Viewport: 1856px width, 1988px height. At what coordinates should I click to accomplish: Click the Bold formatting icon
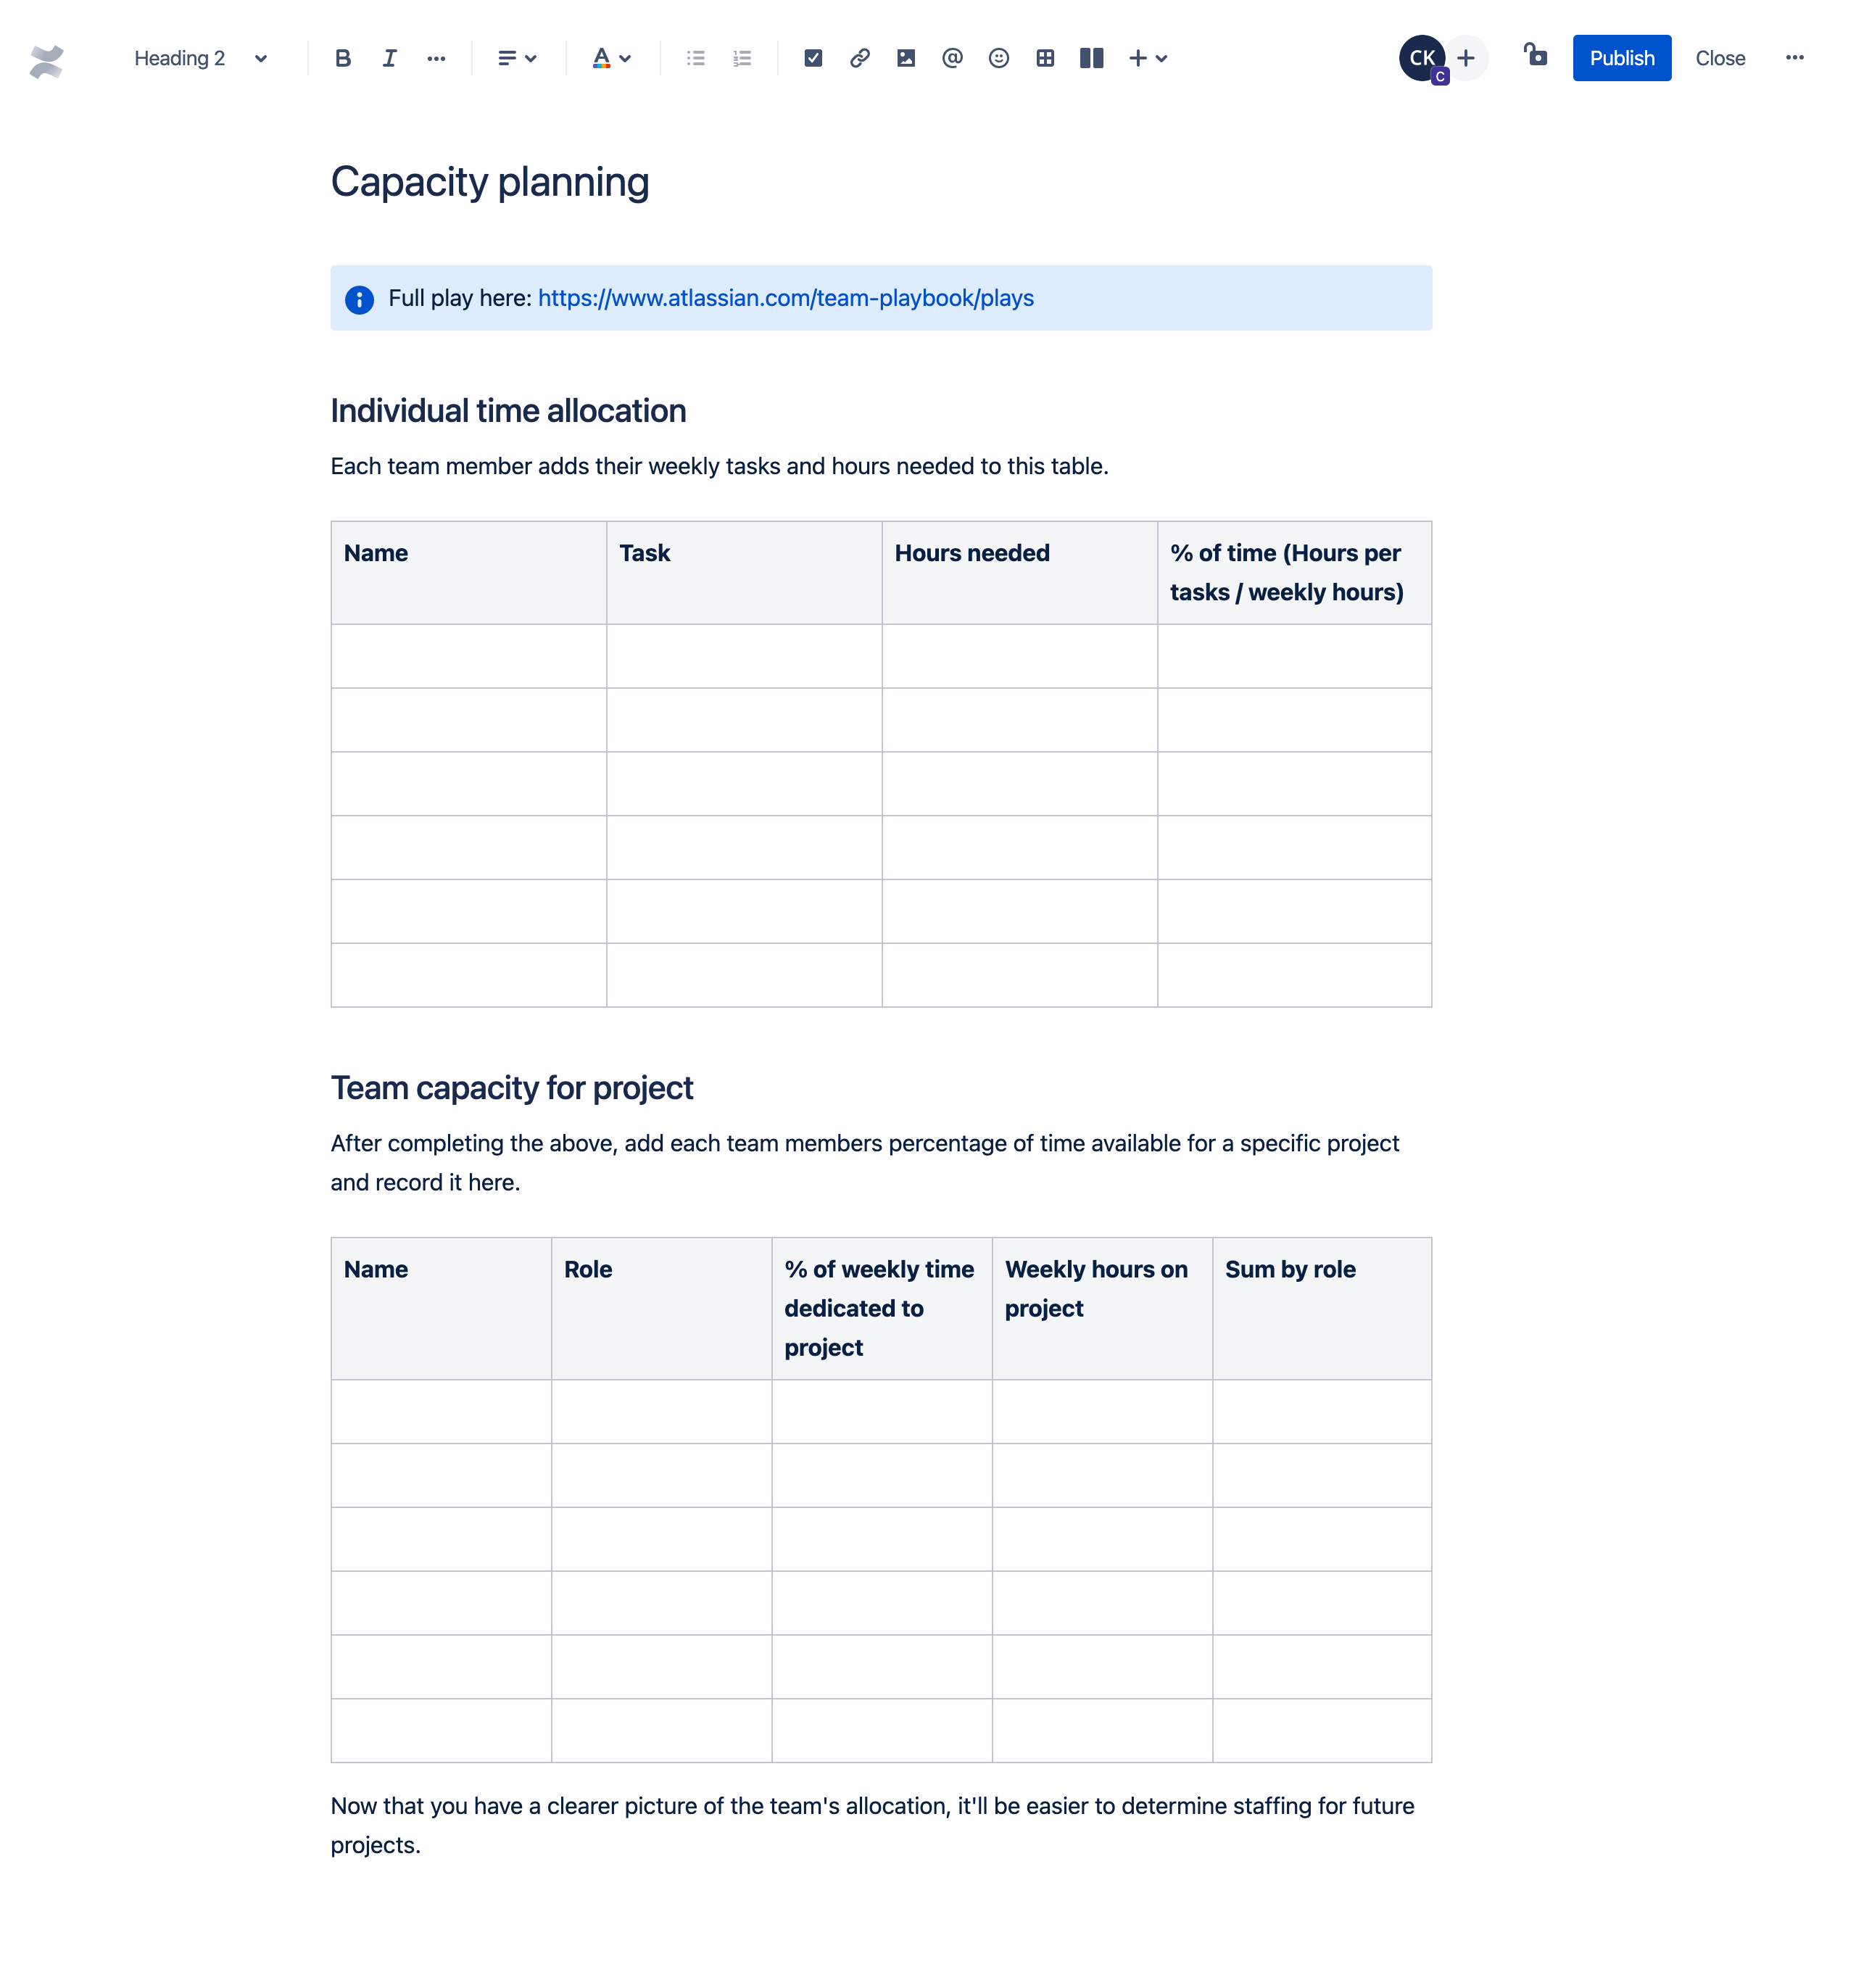(344, 57)
